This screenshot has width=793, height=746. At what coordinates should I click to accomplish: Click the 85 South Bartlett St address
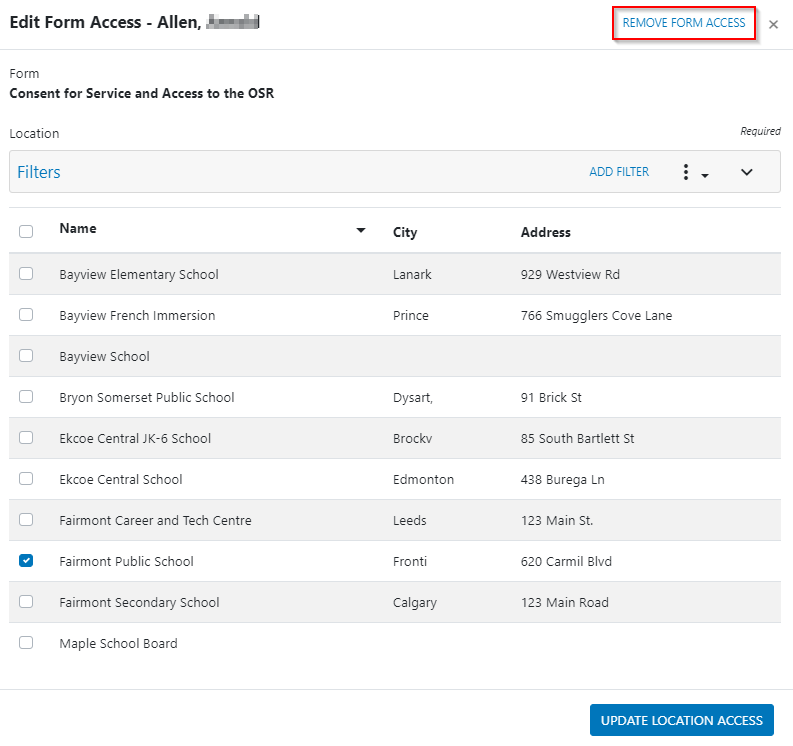(x=578, y=438)
